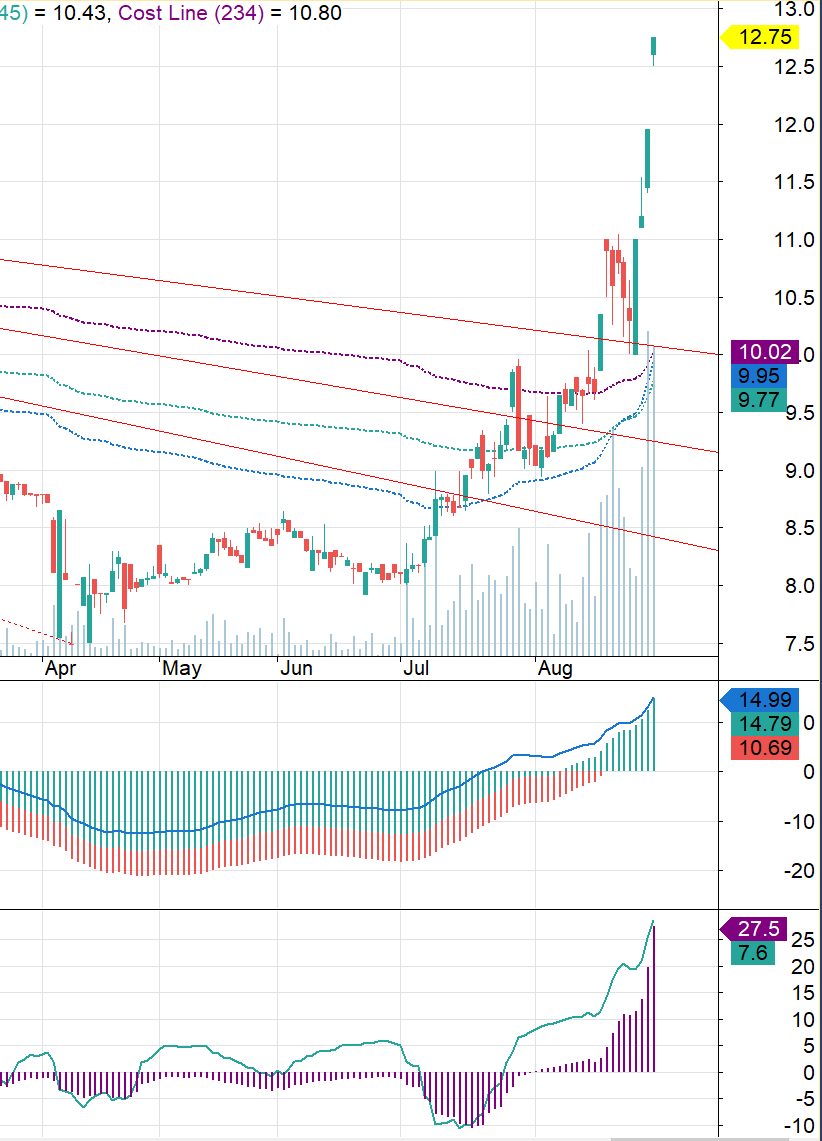The image size is (822, 1141).
Task: Click the 11.5 price axis label
Action: 794,182
